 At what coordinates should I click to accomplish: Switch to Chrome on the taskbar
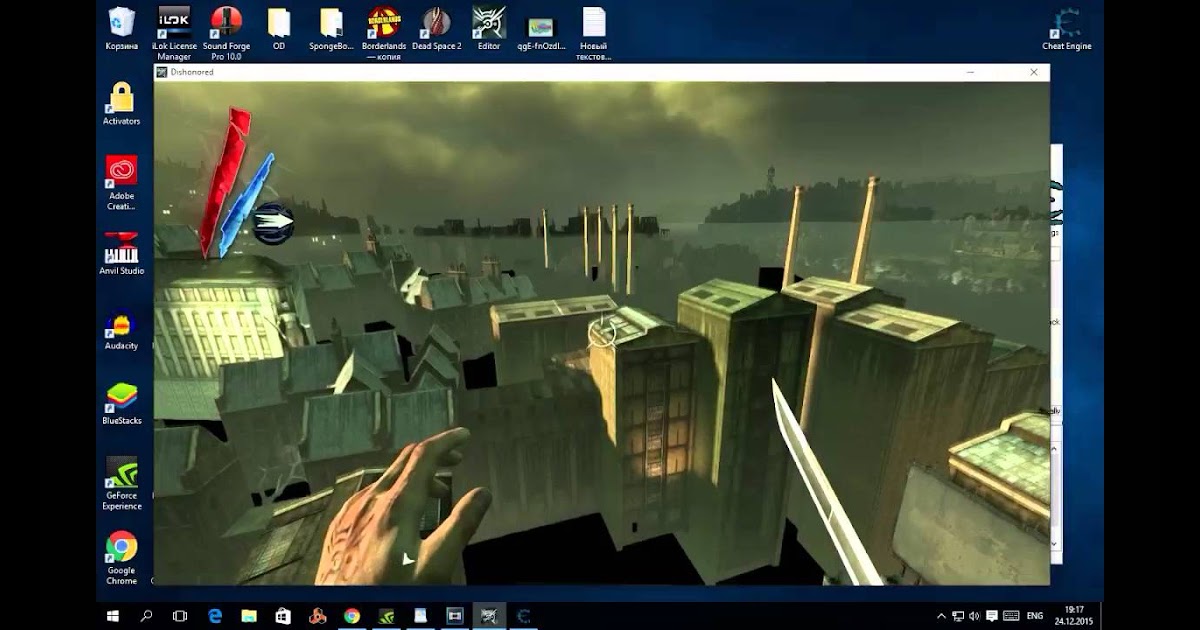(x=352, y=616)
